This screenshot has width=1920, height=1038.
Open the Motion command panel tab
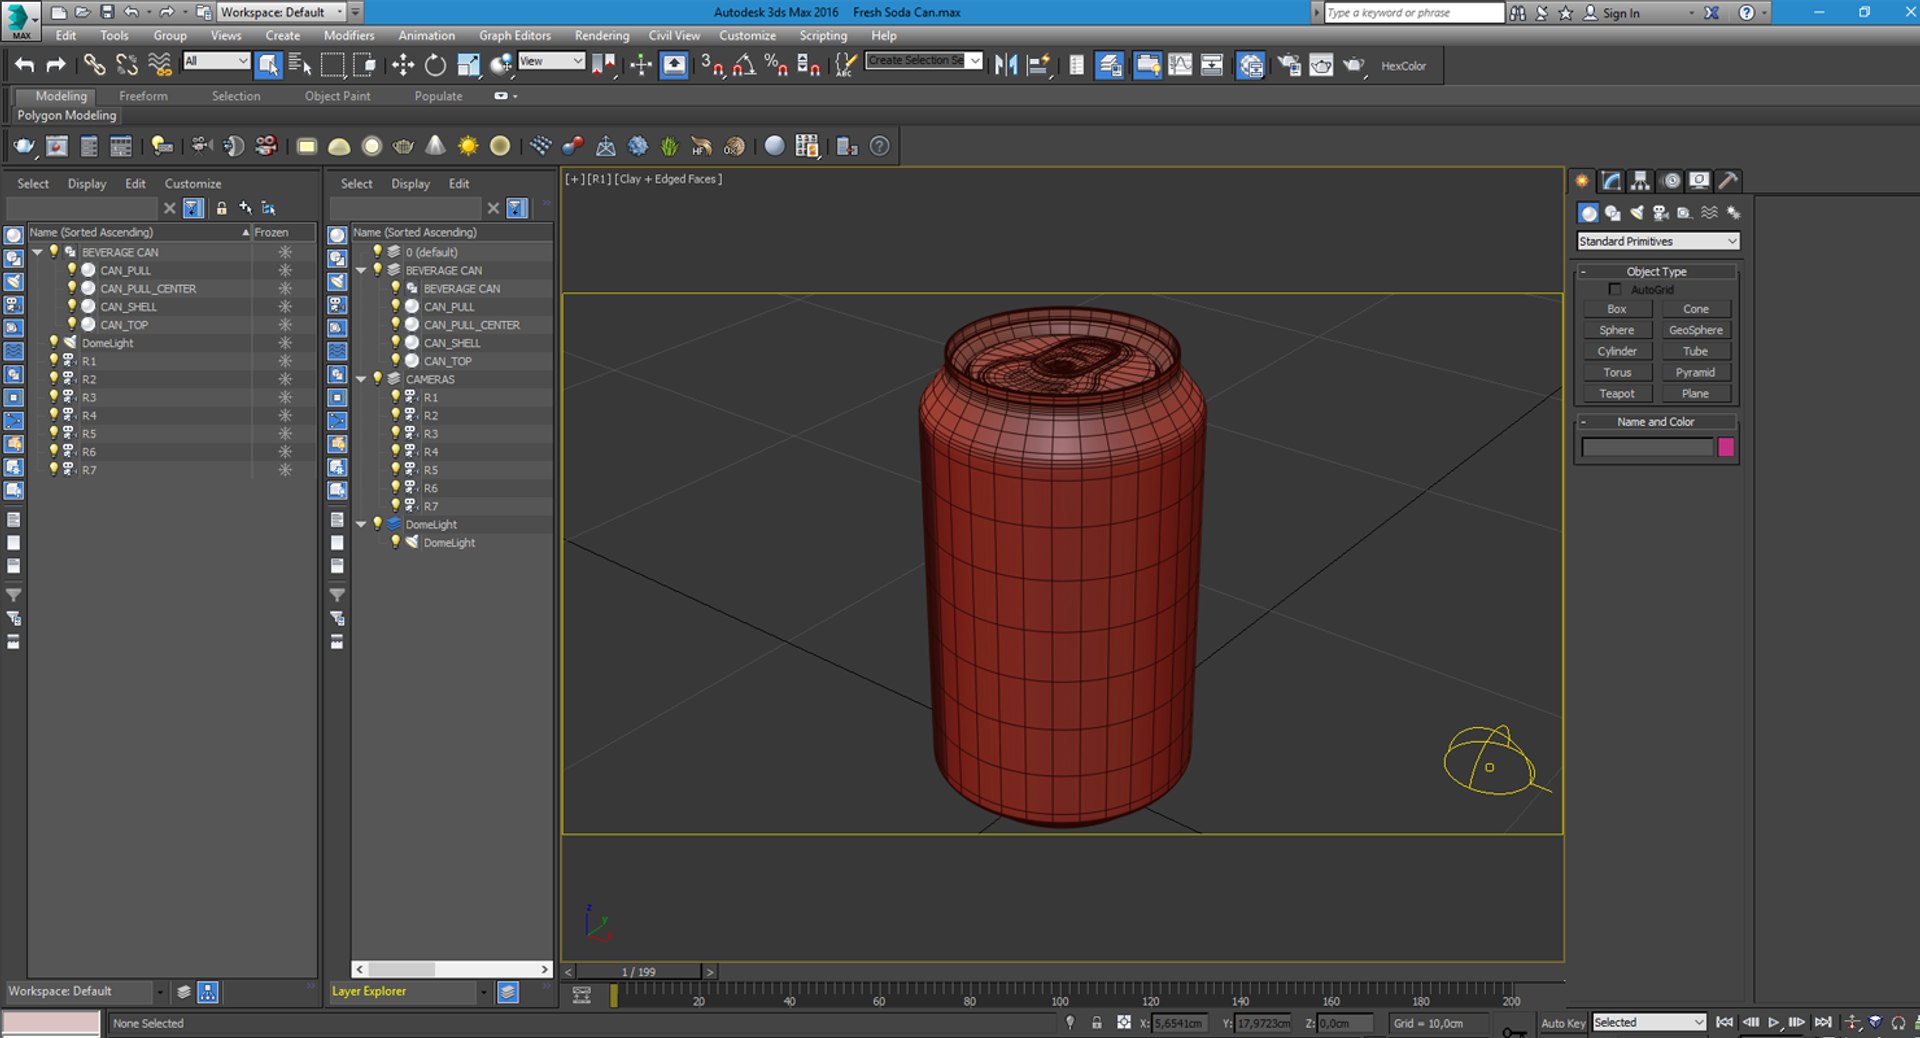click(x=1670, y=181)
